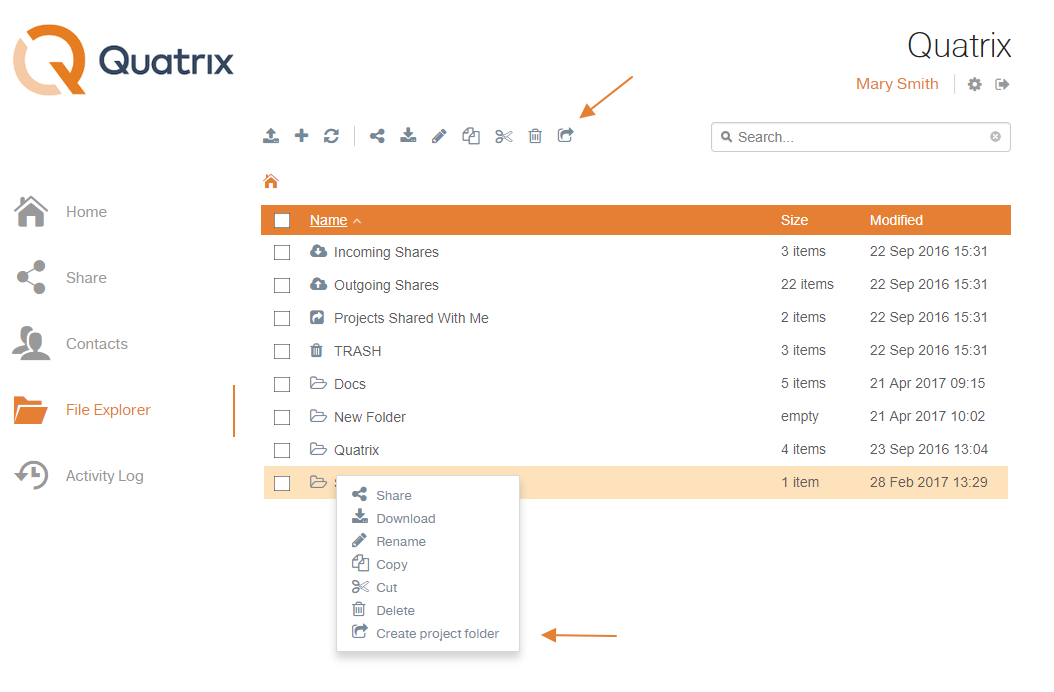Screen dimensions: 1054x692
Task: Check the Quatrix folder row checkbox
Action: pyautogui.click(x=282, y=450)
